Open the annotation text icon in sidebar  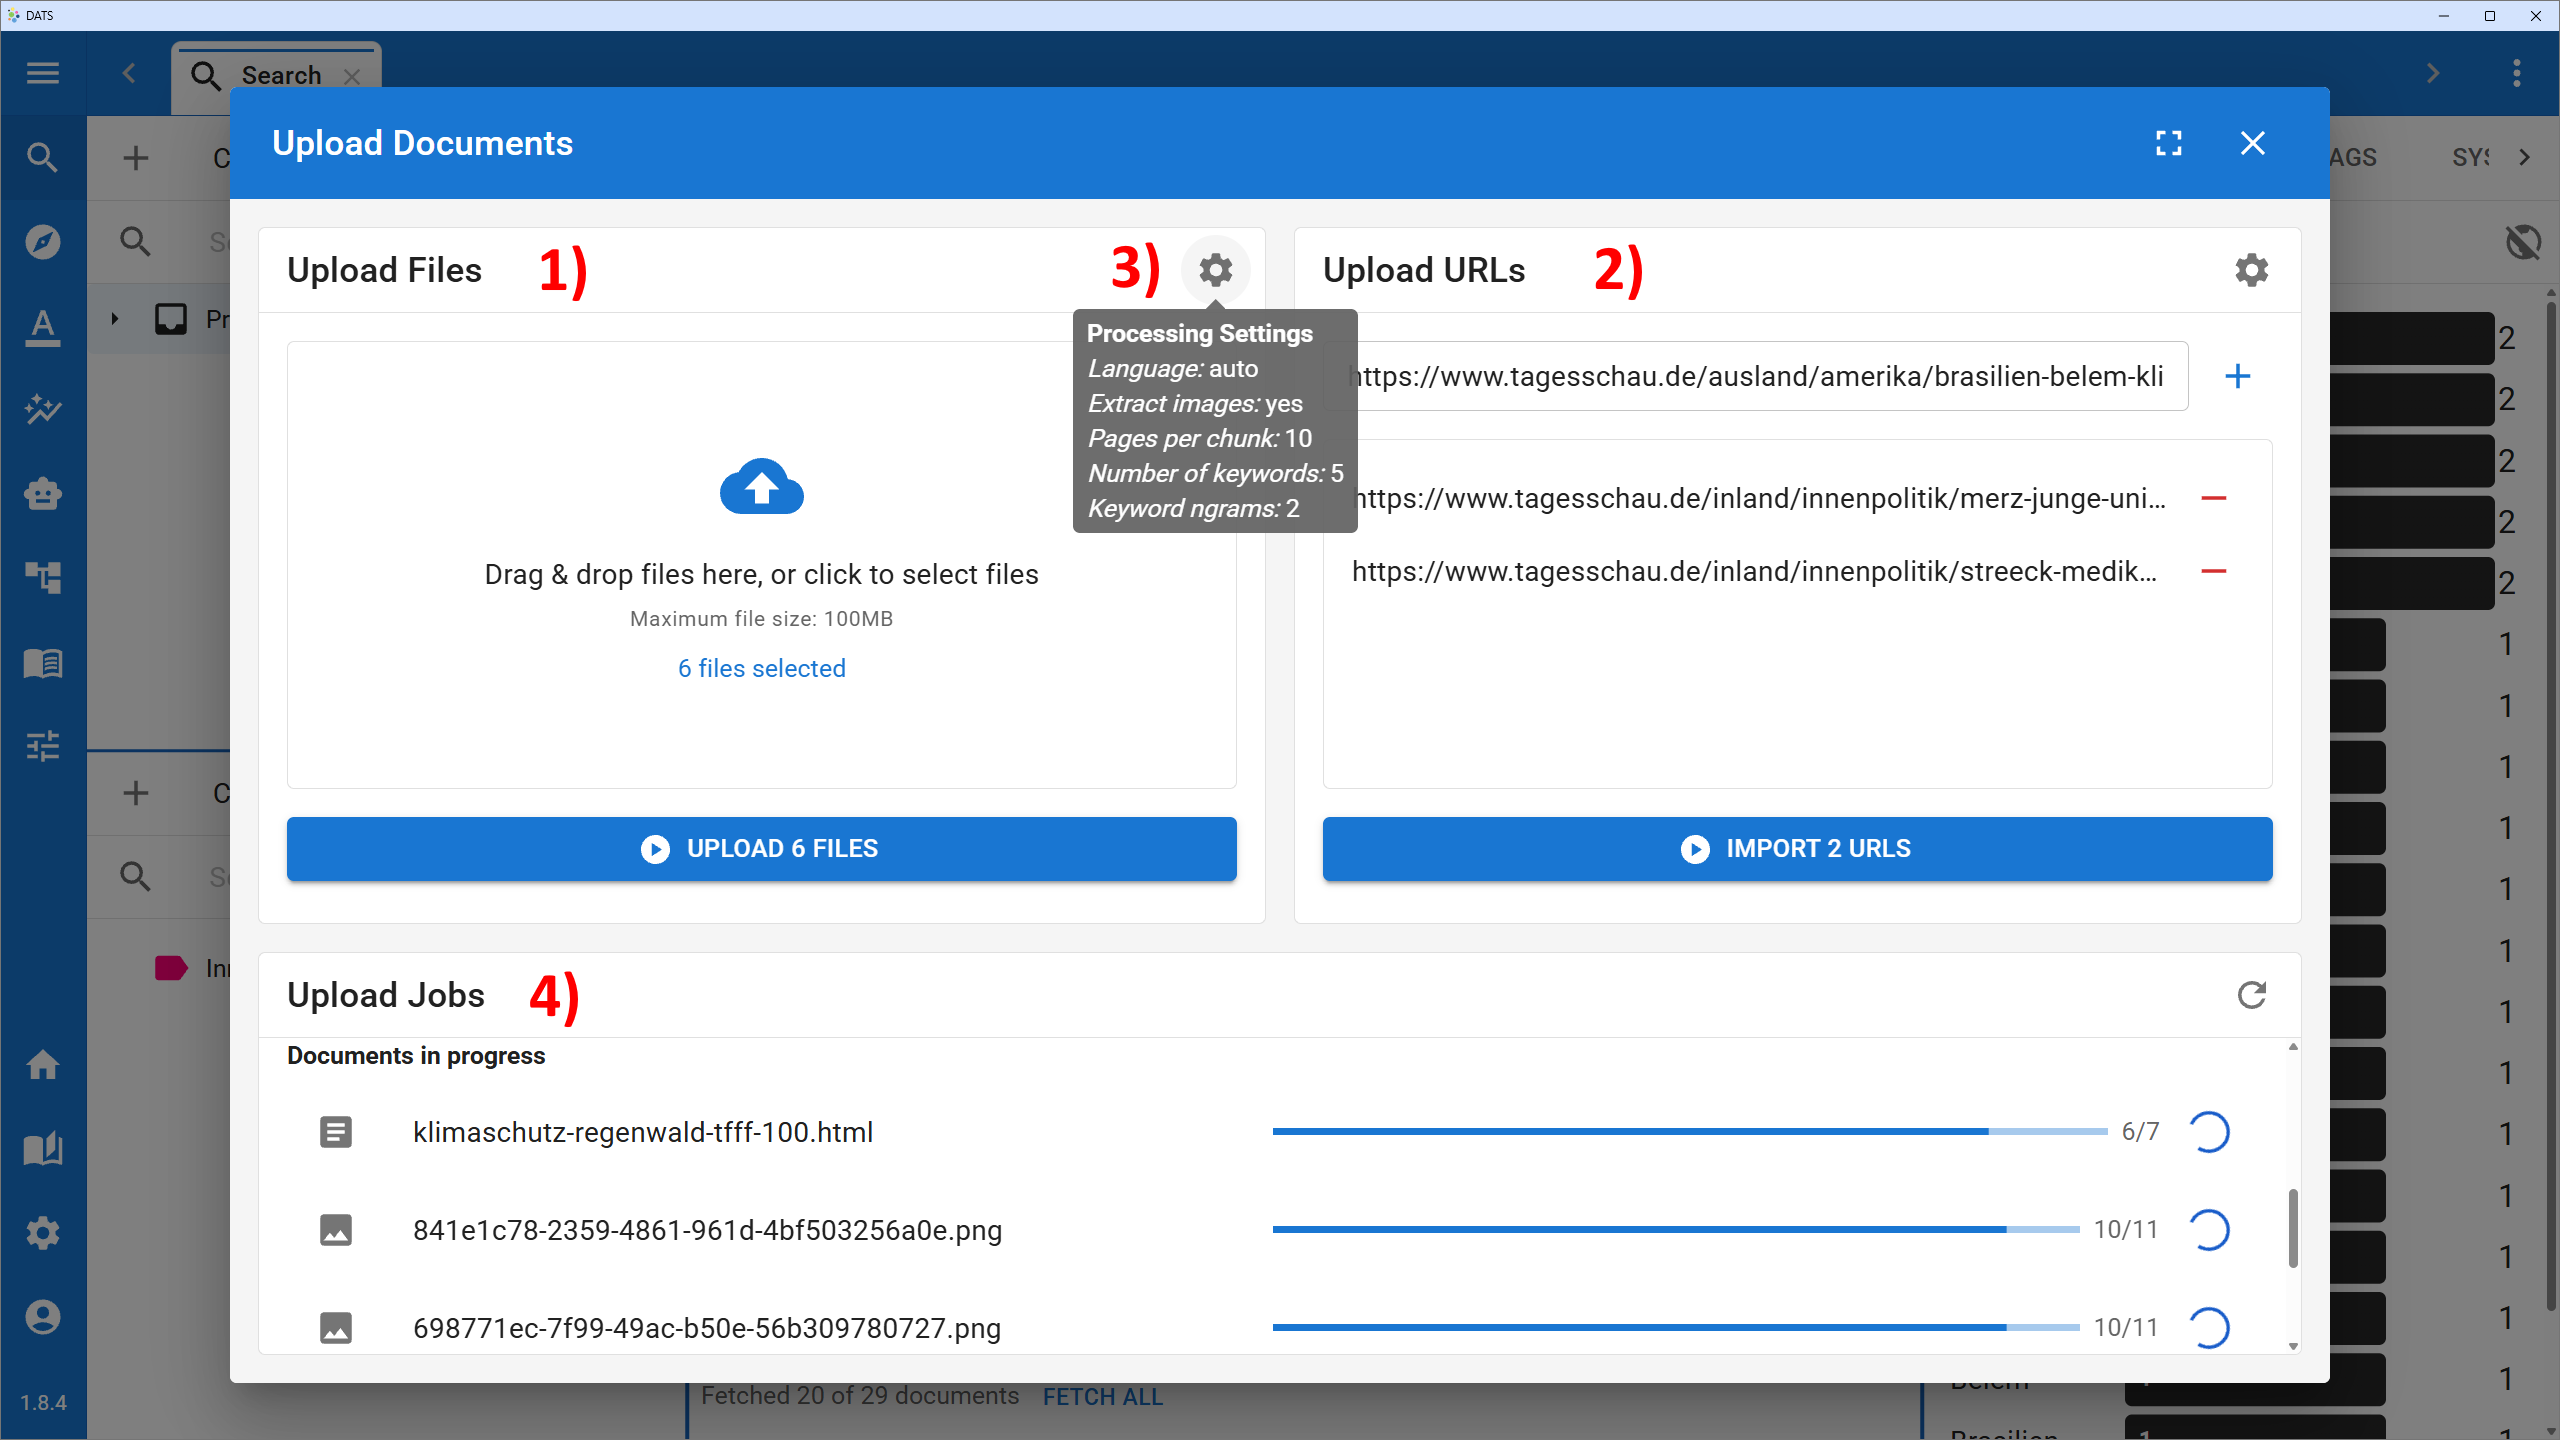43,327
